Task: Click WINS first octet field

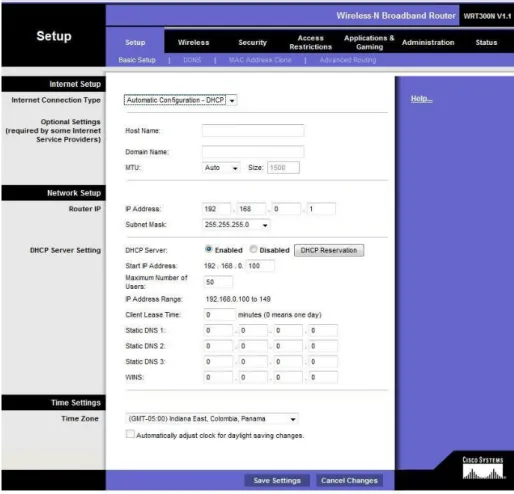Action: pyautogui.click(x=218, y=377)
